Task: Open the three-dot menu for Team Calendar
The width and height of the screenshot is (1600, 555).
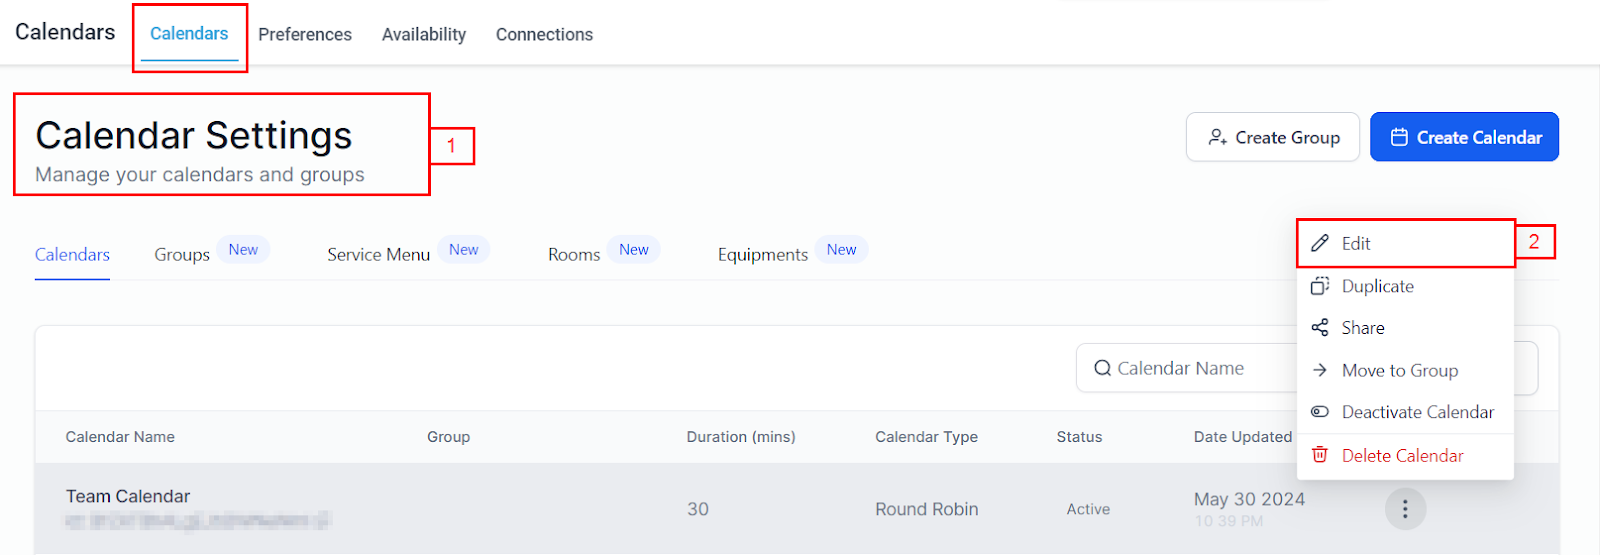Action: 1405,509
